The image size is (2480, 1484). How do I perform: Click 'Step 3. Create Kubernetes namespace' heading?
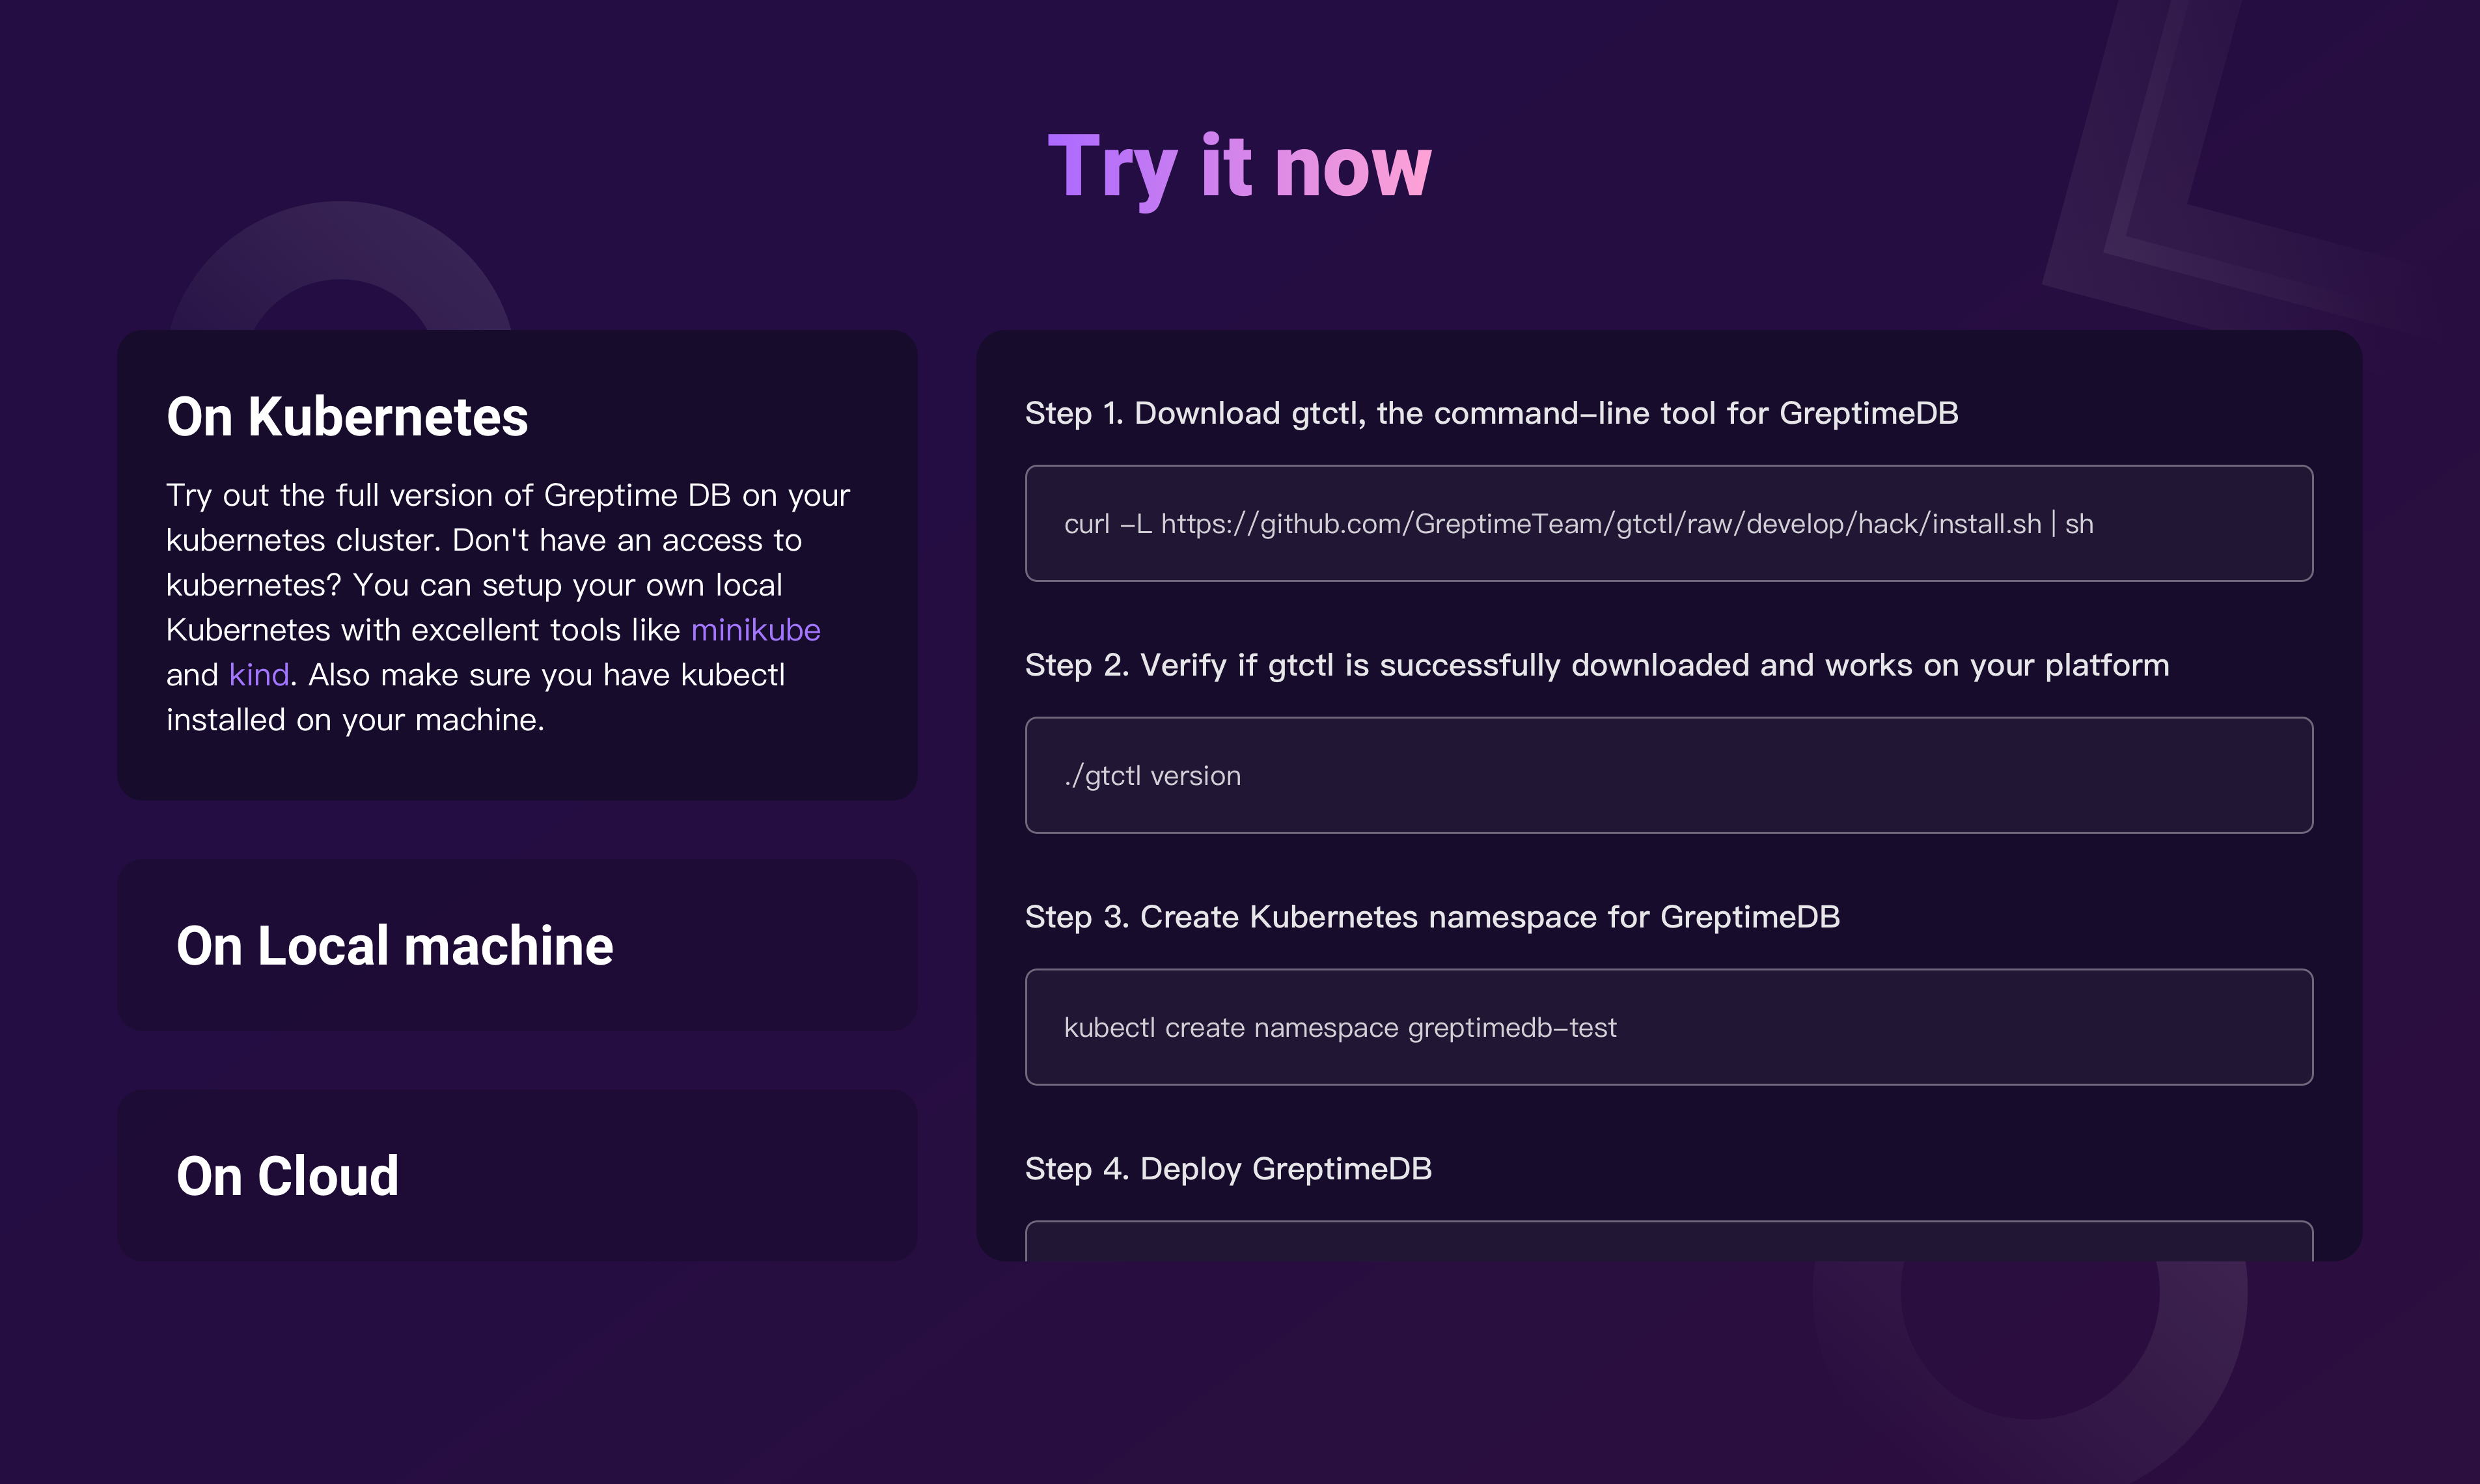(x=1432, y=917)
